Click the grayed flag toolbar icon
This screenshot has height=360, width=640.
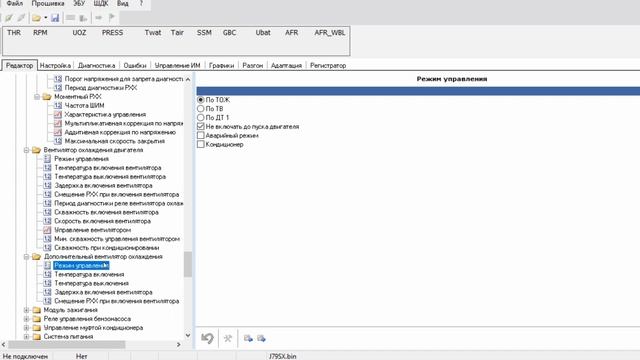click(112, 17)
